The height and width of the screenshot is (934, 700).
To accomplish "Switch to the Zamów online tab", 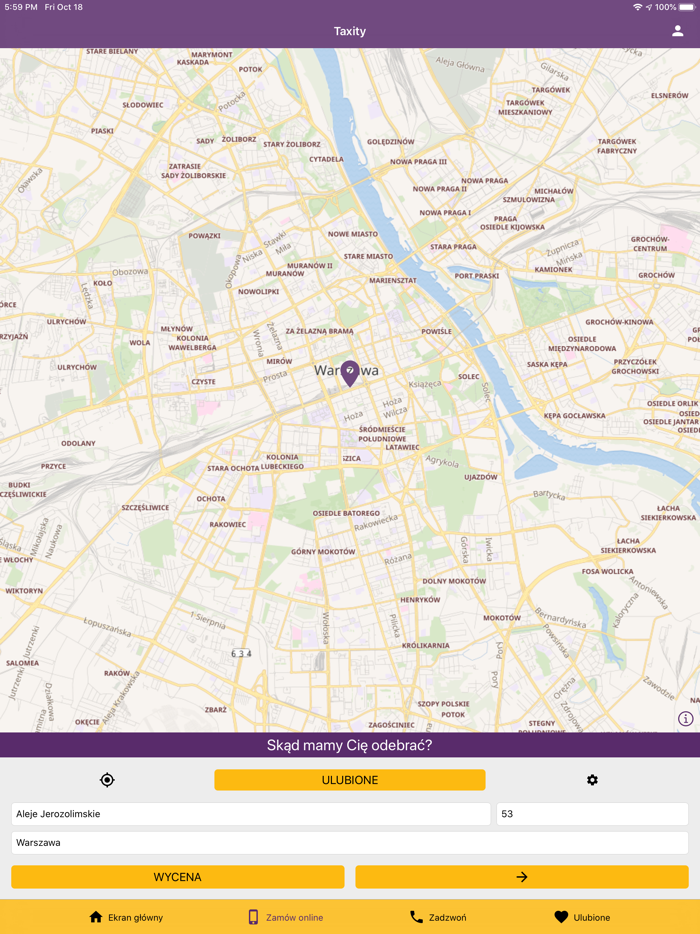I will pos(285,917).
